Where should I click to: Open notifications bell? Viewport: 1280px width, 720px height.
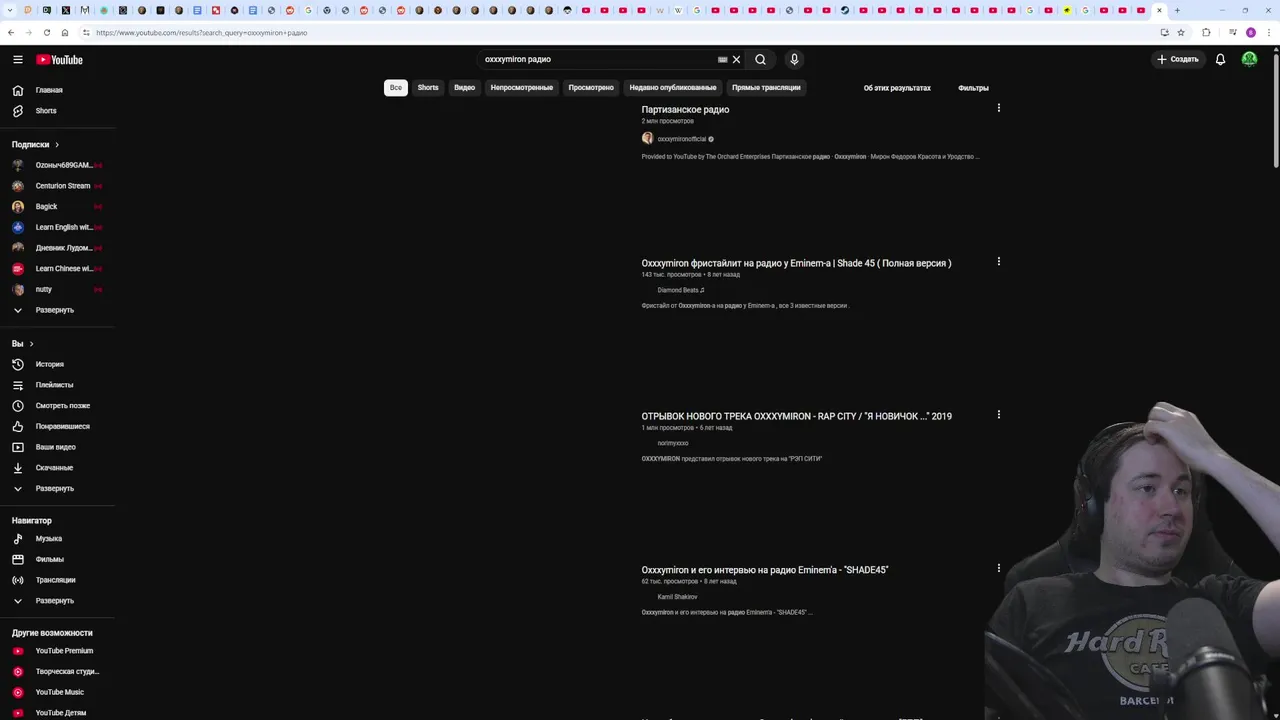point(1220,59)
